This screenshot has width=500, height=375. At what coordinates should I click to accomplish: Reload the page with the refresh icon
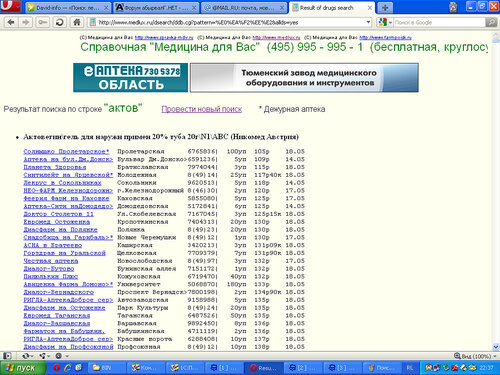pos(60,22)
